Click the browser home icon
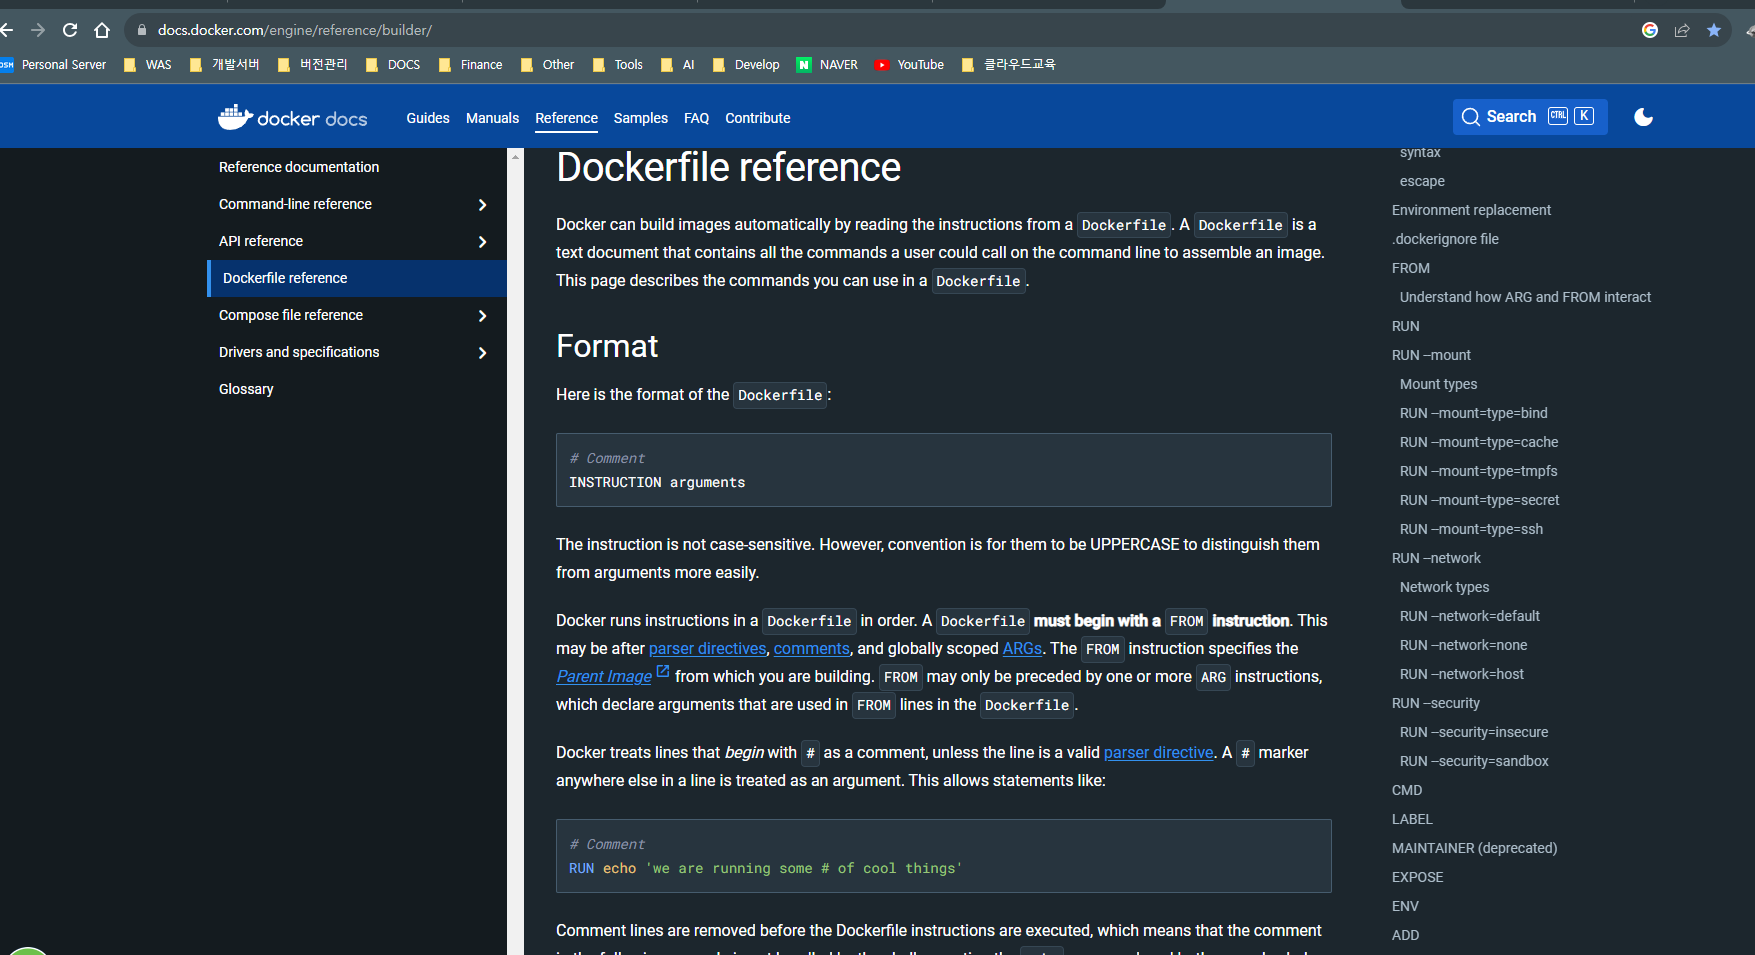This screenshot has height=955, width=1755. pyautogui.click(x=102, y=30)
